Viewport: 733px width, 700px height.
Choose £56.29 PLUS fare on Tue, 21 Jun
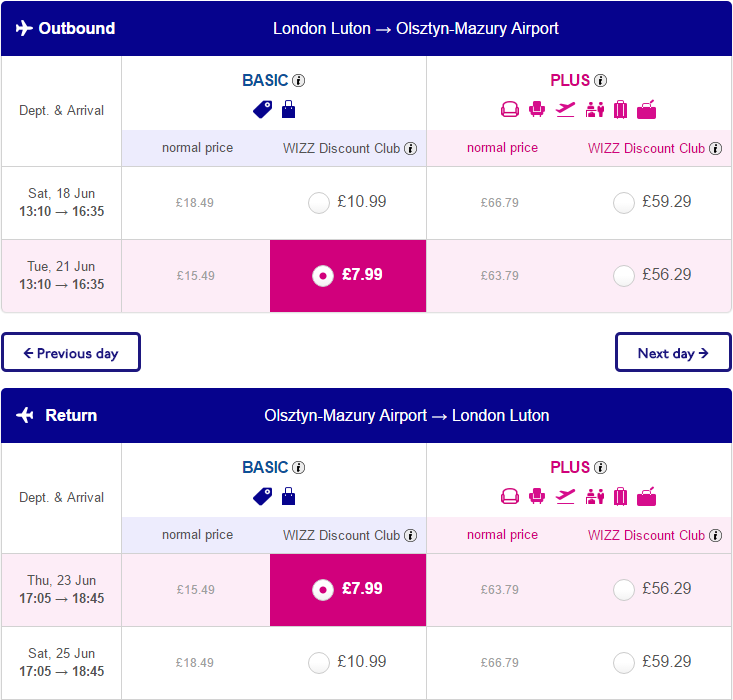click(624, 275)
